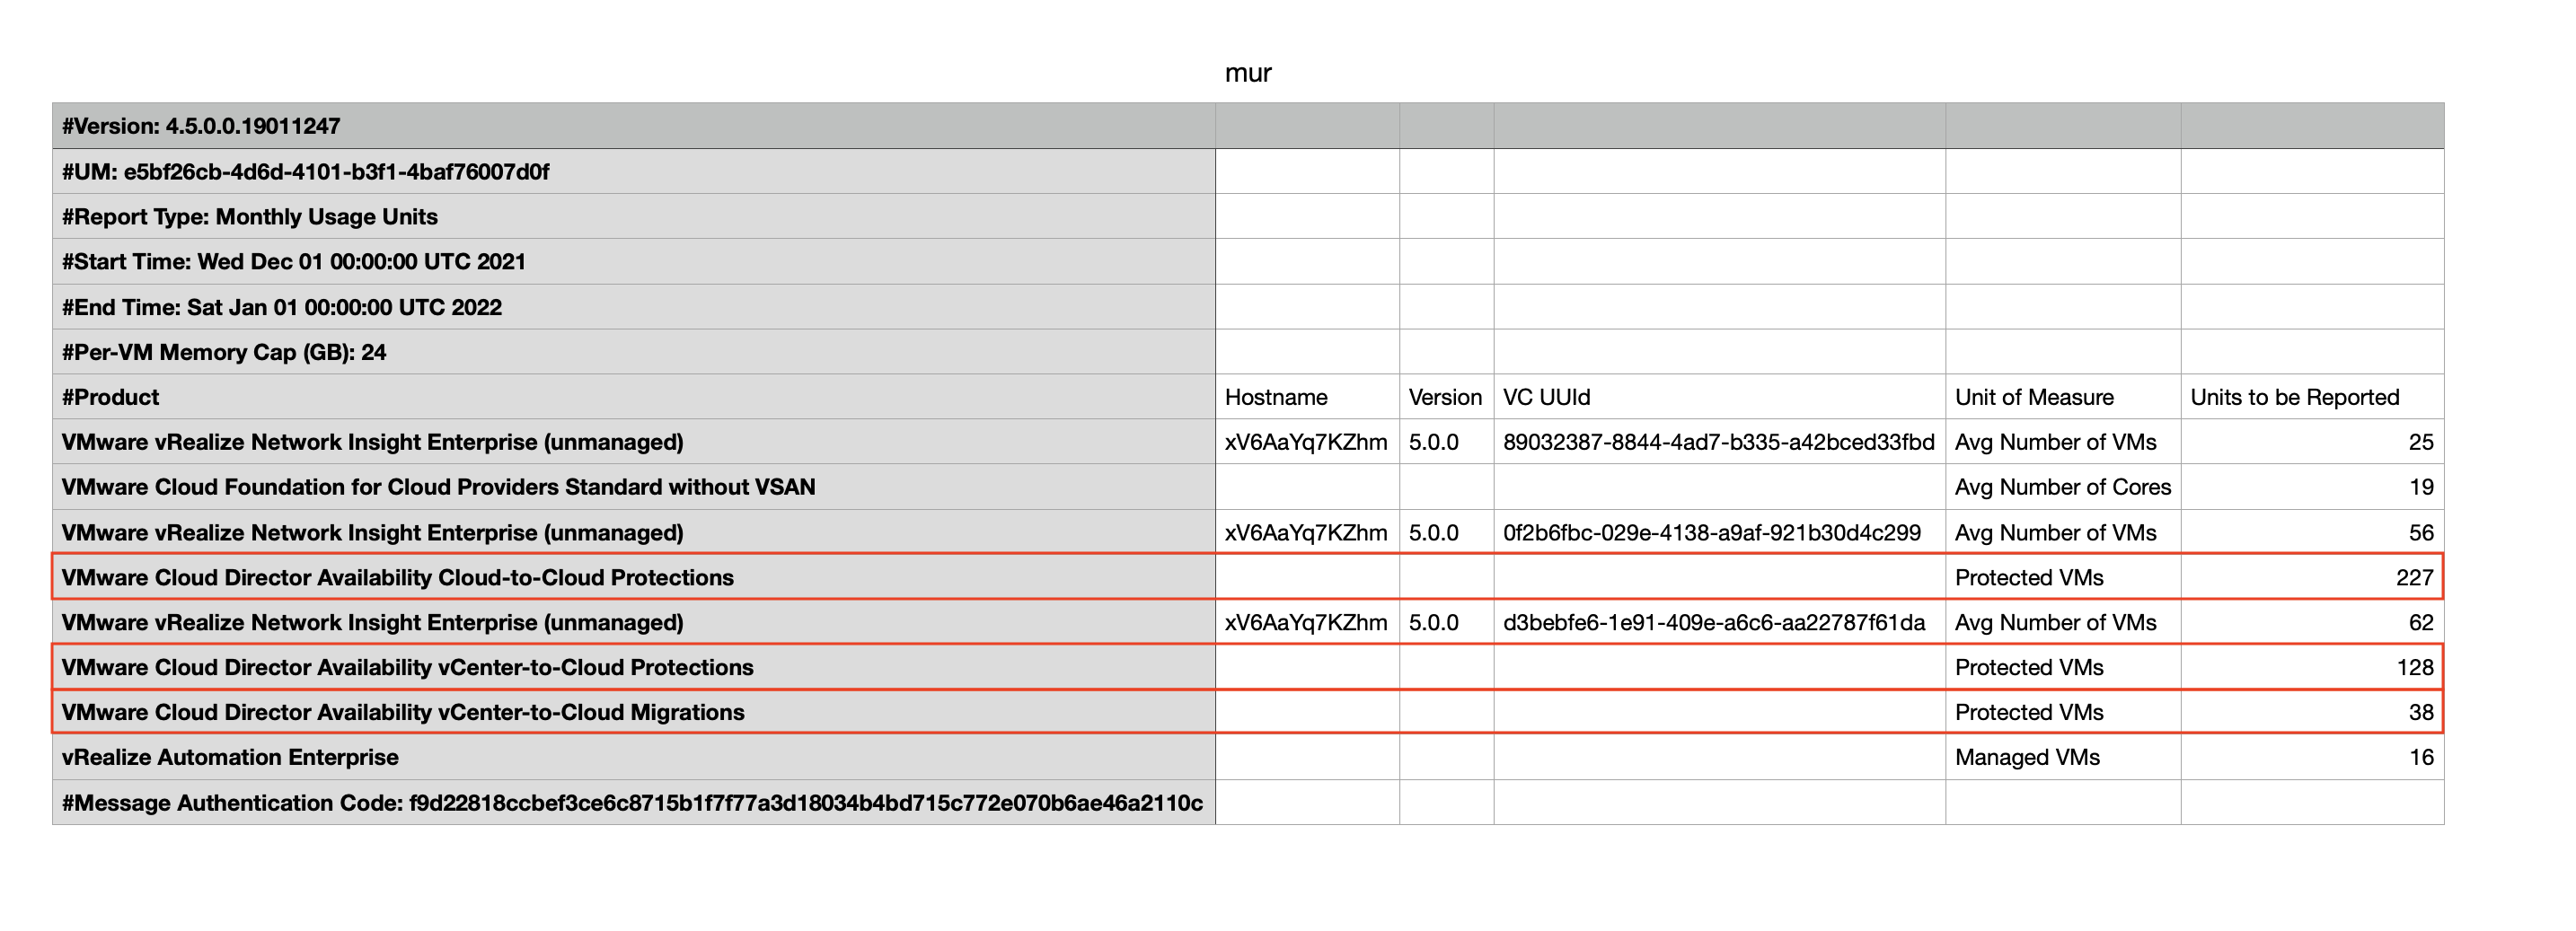
Task: Click hostname xV6AaYq7KZhm in the 62-units row
Action: (1307, 622)
